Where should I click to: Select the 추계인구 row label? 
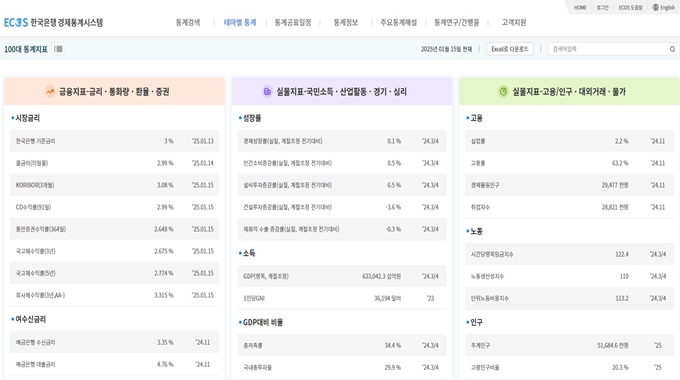481,346
